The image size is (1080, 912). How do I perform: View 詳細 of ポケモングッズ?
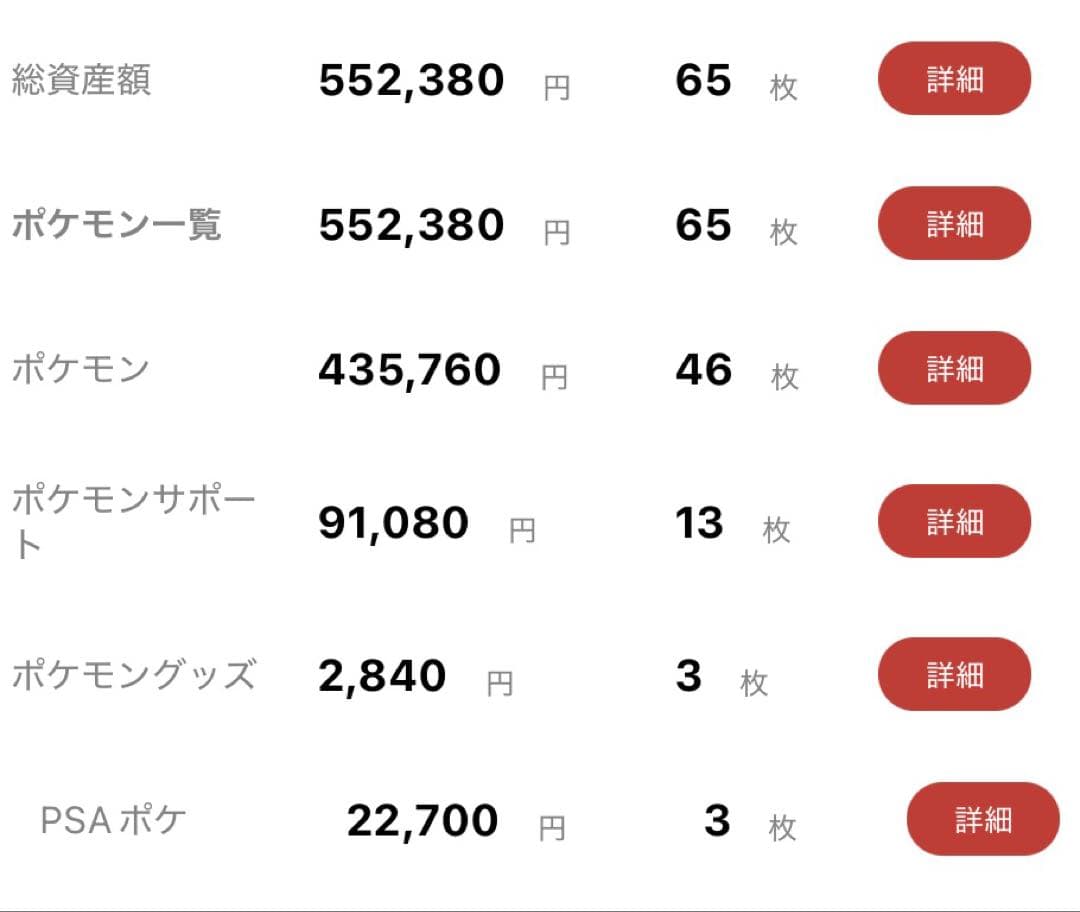pos(954,674)
